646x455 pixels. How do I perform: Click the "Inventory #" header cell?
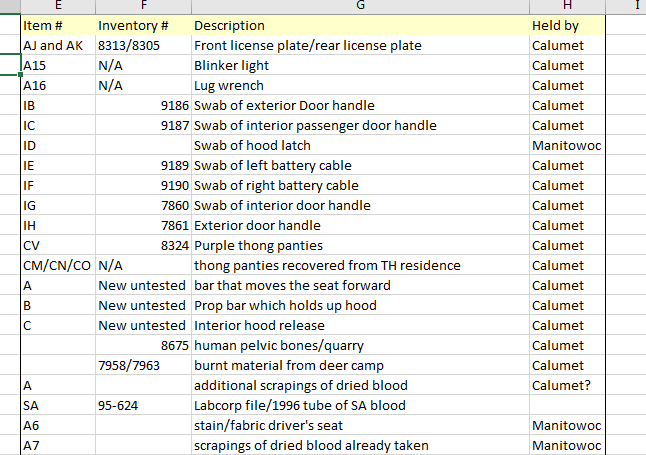133,25
